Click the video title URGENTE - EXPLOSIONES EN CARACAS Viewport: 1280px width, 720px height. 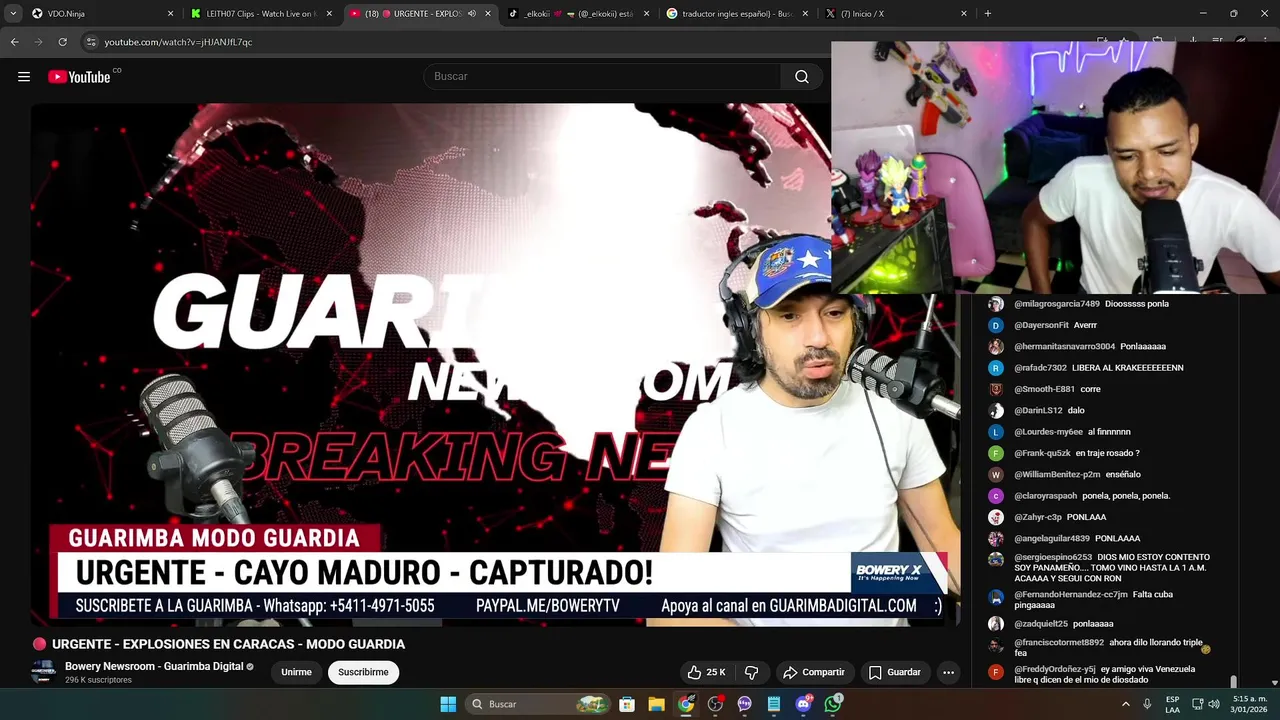[228, 644]
